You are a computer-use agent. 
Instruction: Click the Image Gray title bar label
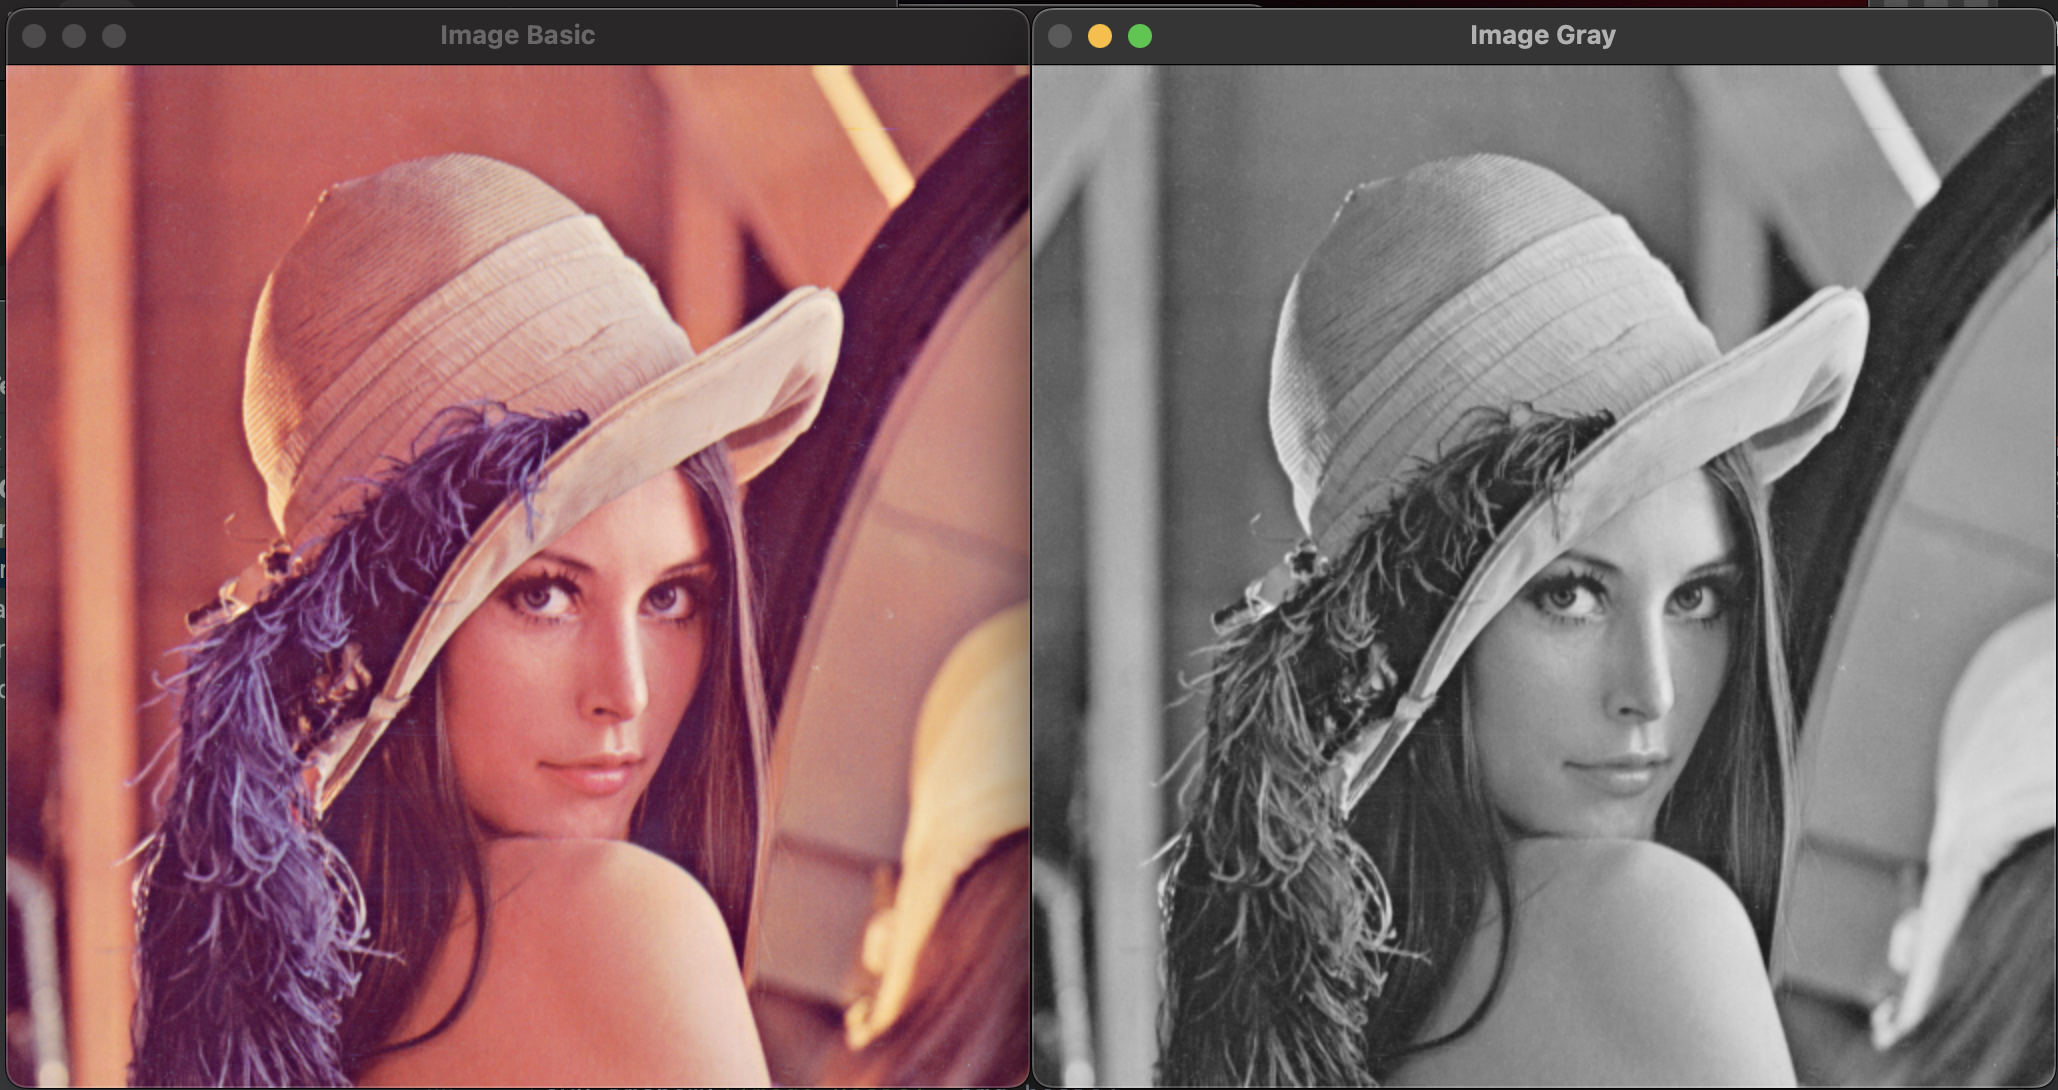(x=1542, y=35)
